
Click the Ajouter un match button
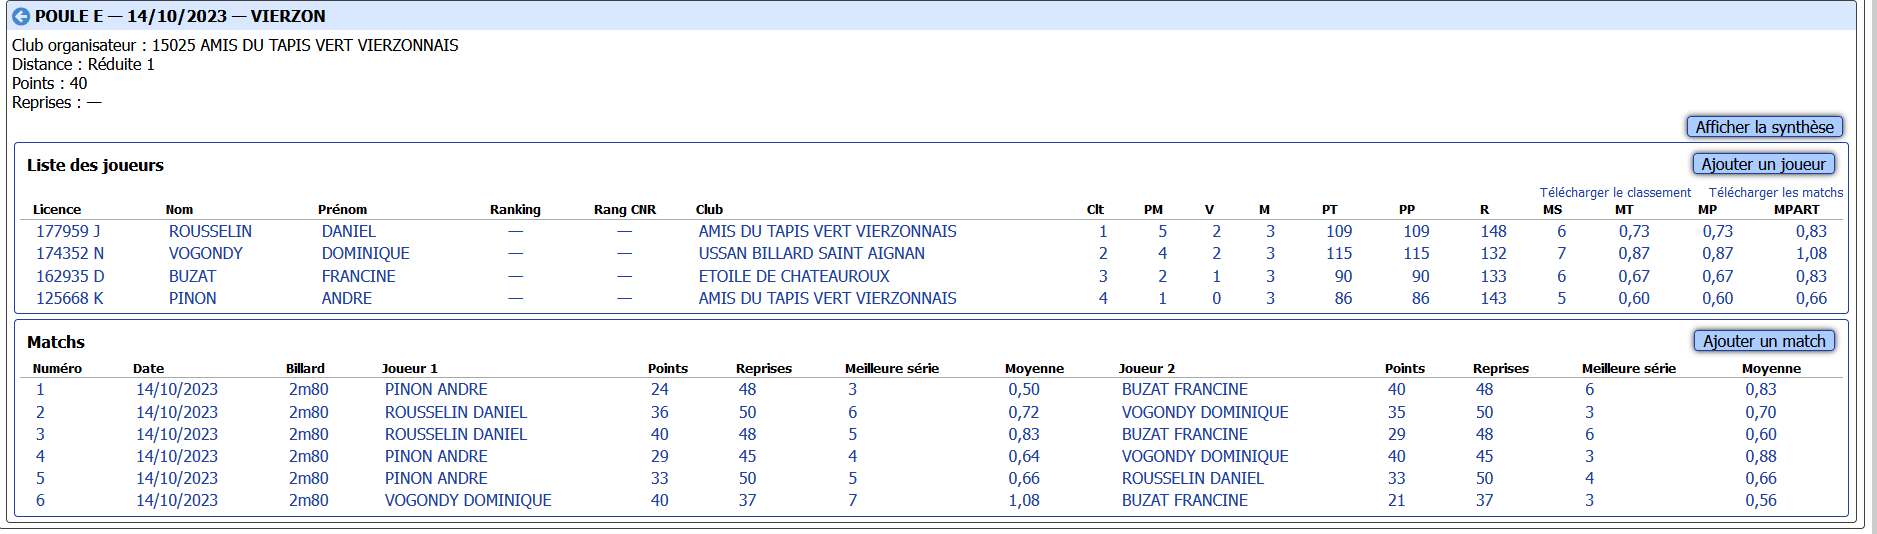click(x=1764, y=341)
